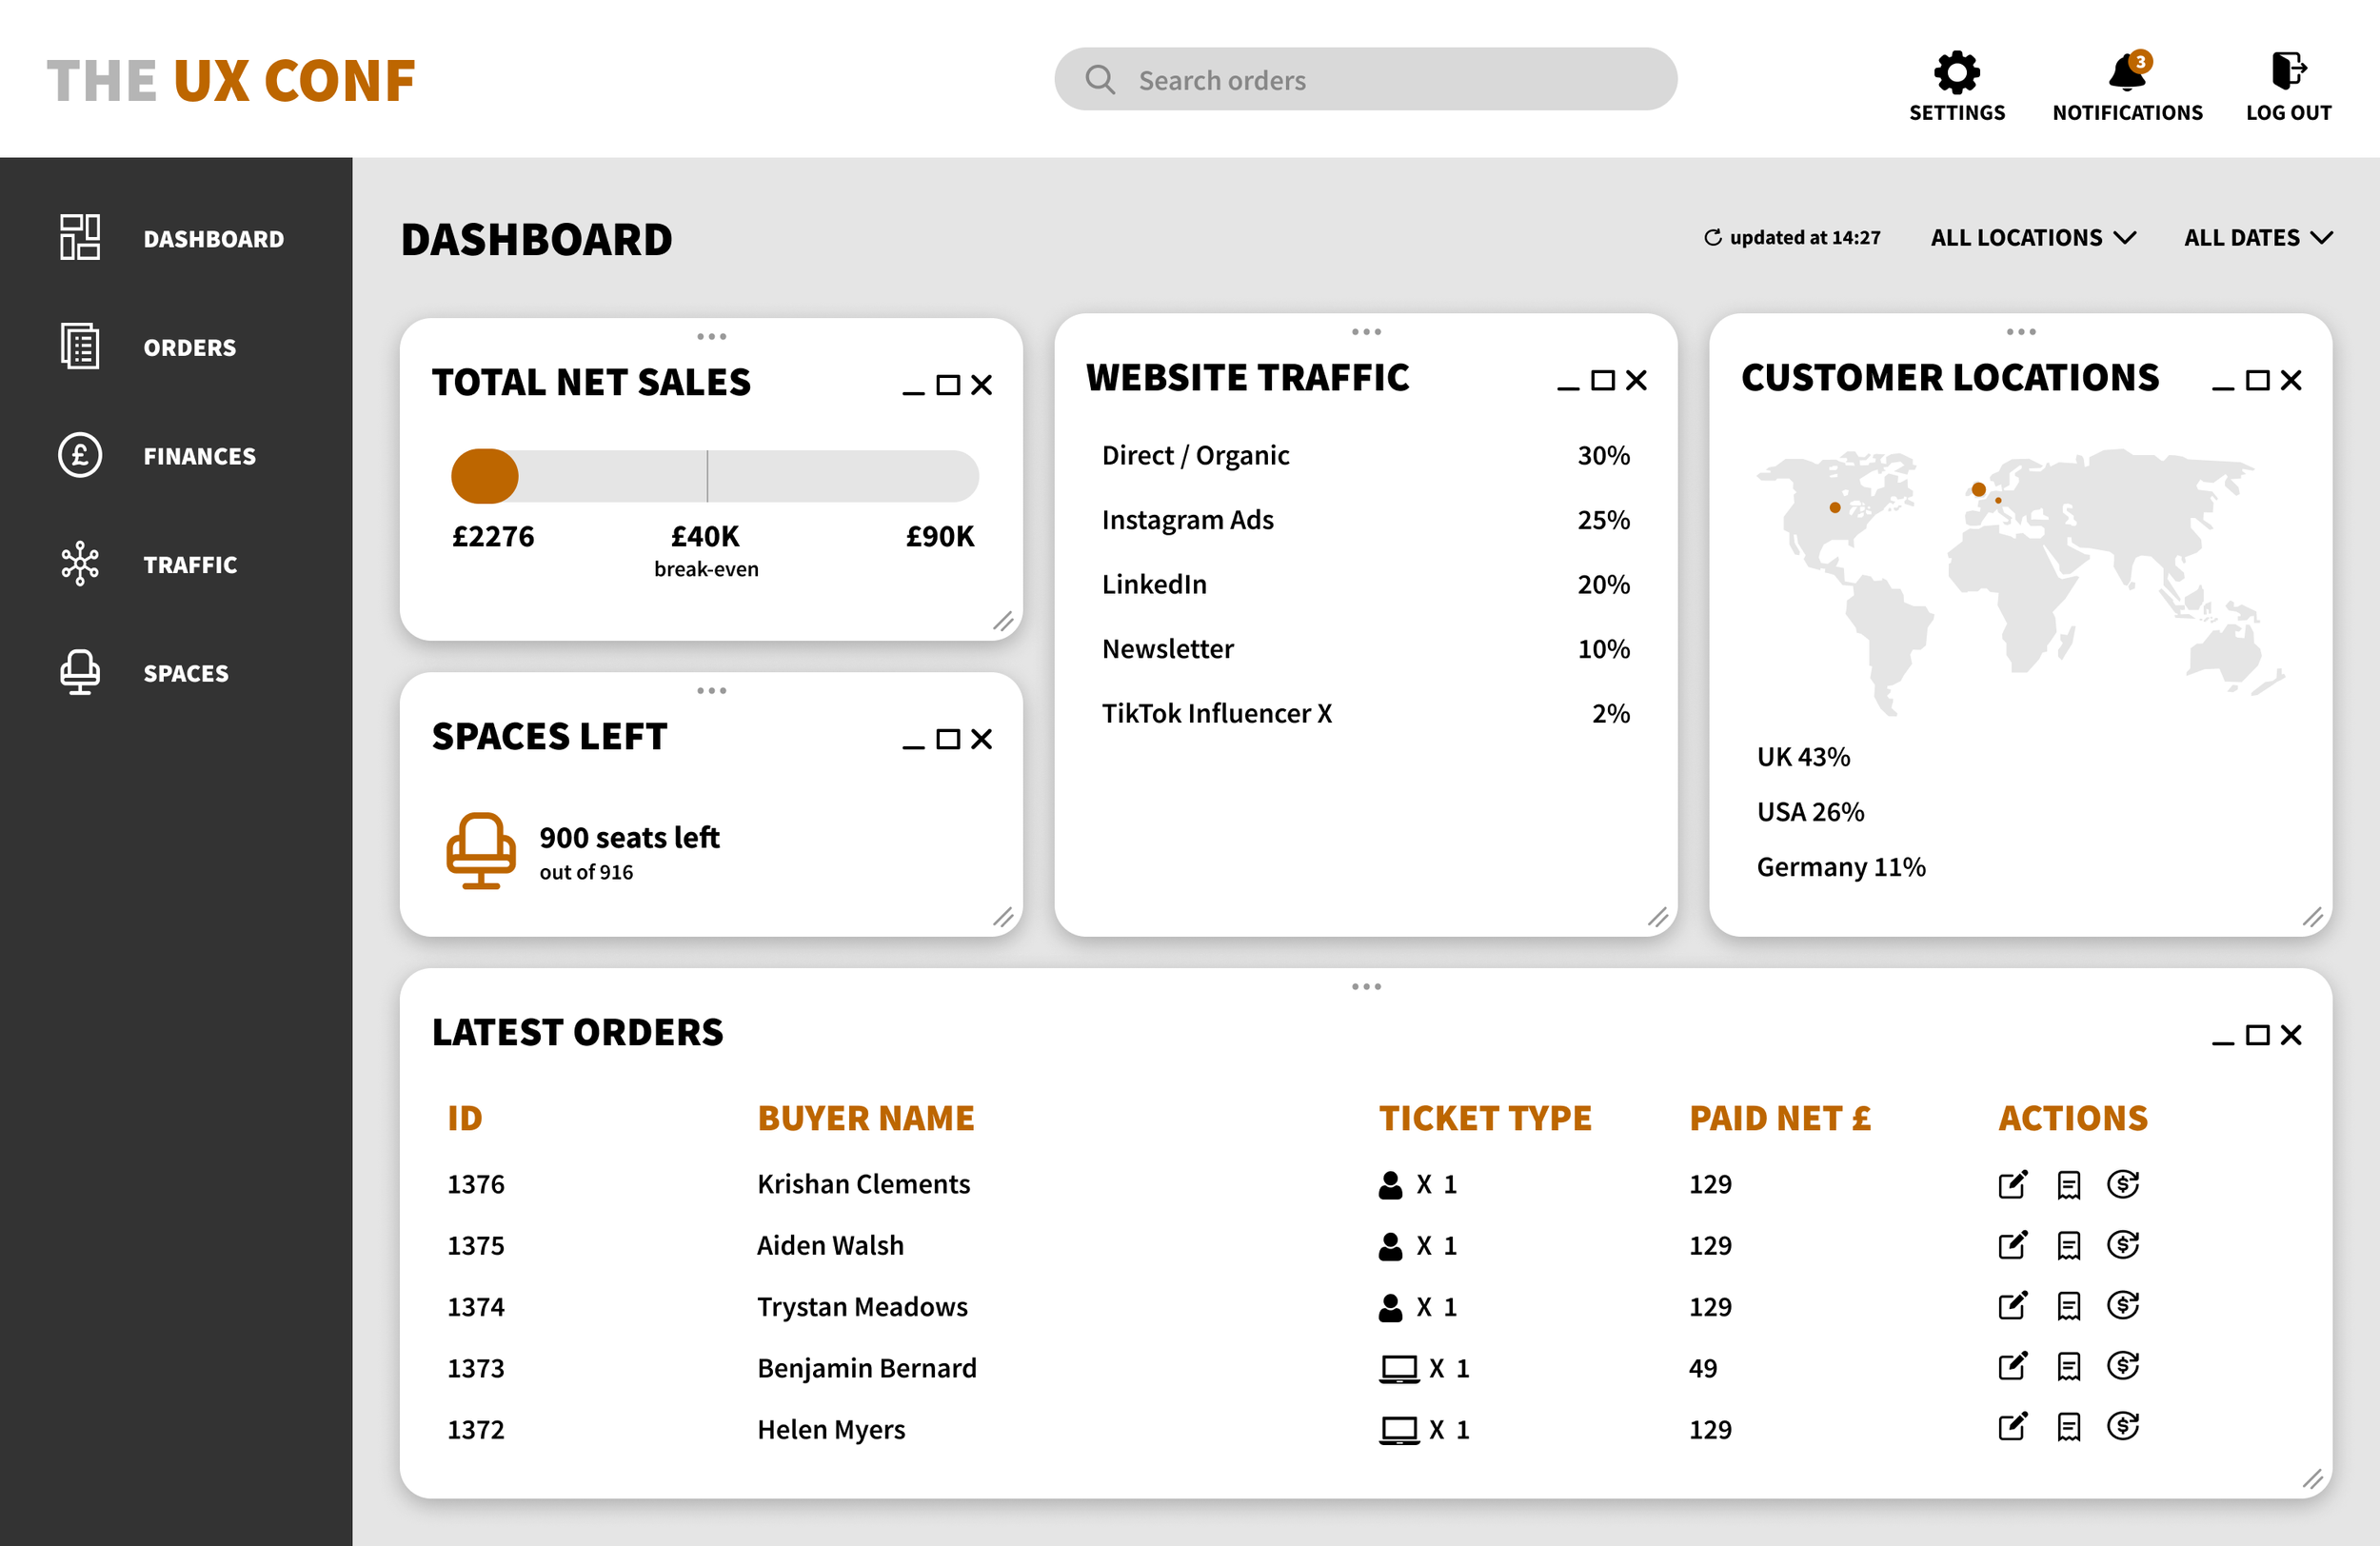Click the total net sales progress bar

(714, 476)
